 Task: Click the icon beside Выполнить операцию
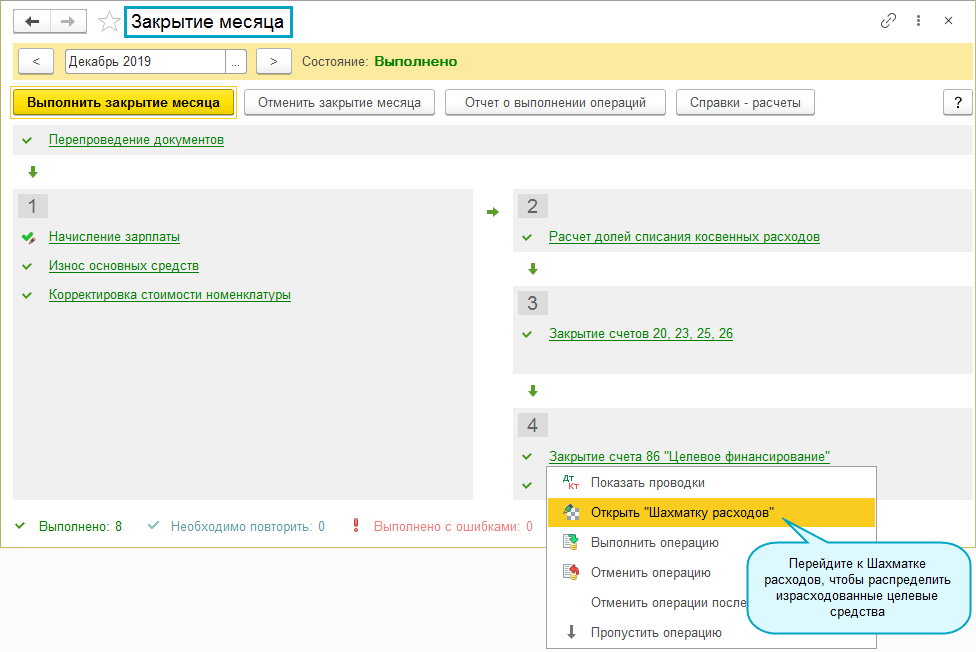pyautogui.click(x=571, y=542)
